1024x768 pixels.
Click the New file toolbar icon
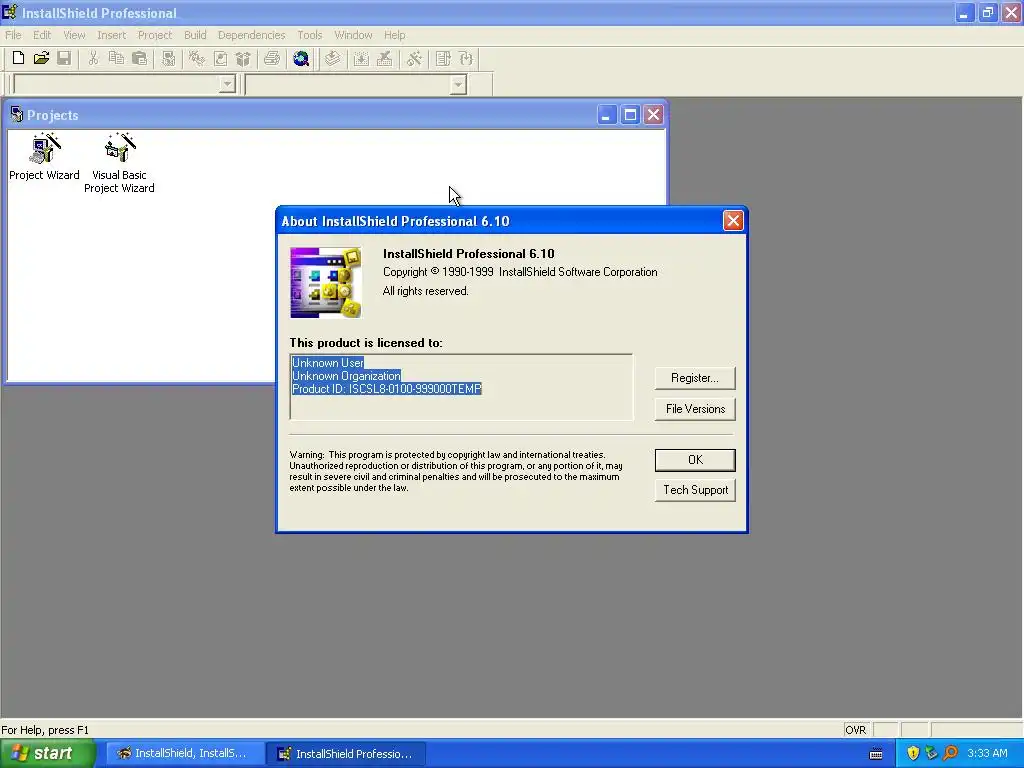tap(18, 58)
